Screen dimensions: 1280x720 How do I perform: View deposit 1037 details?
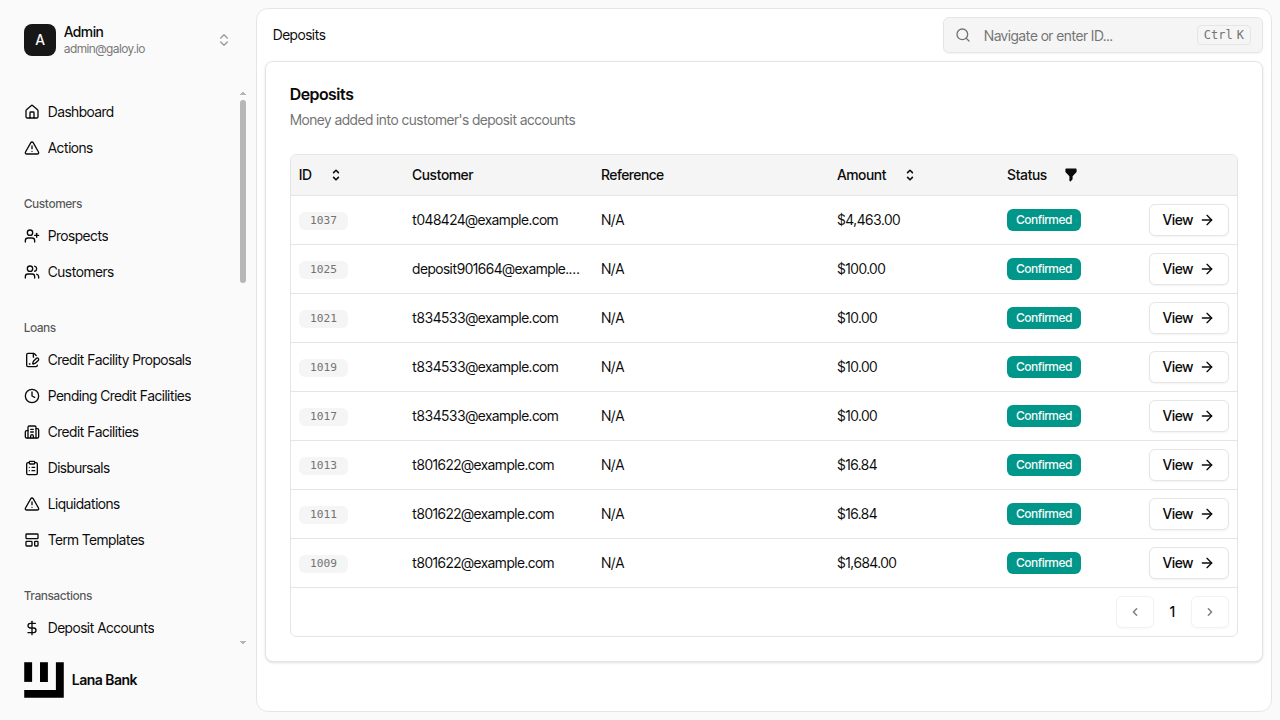coord(1188,220)
